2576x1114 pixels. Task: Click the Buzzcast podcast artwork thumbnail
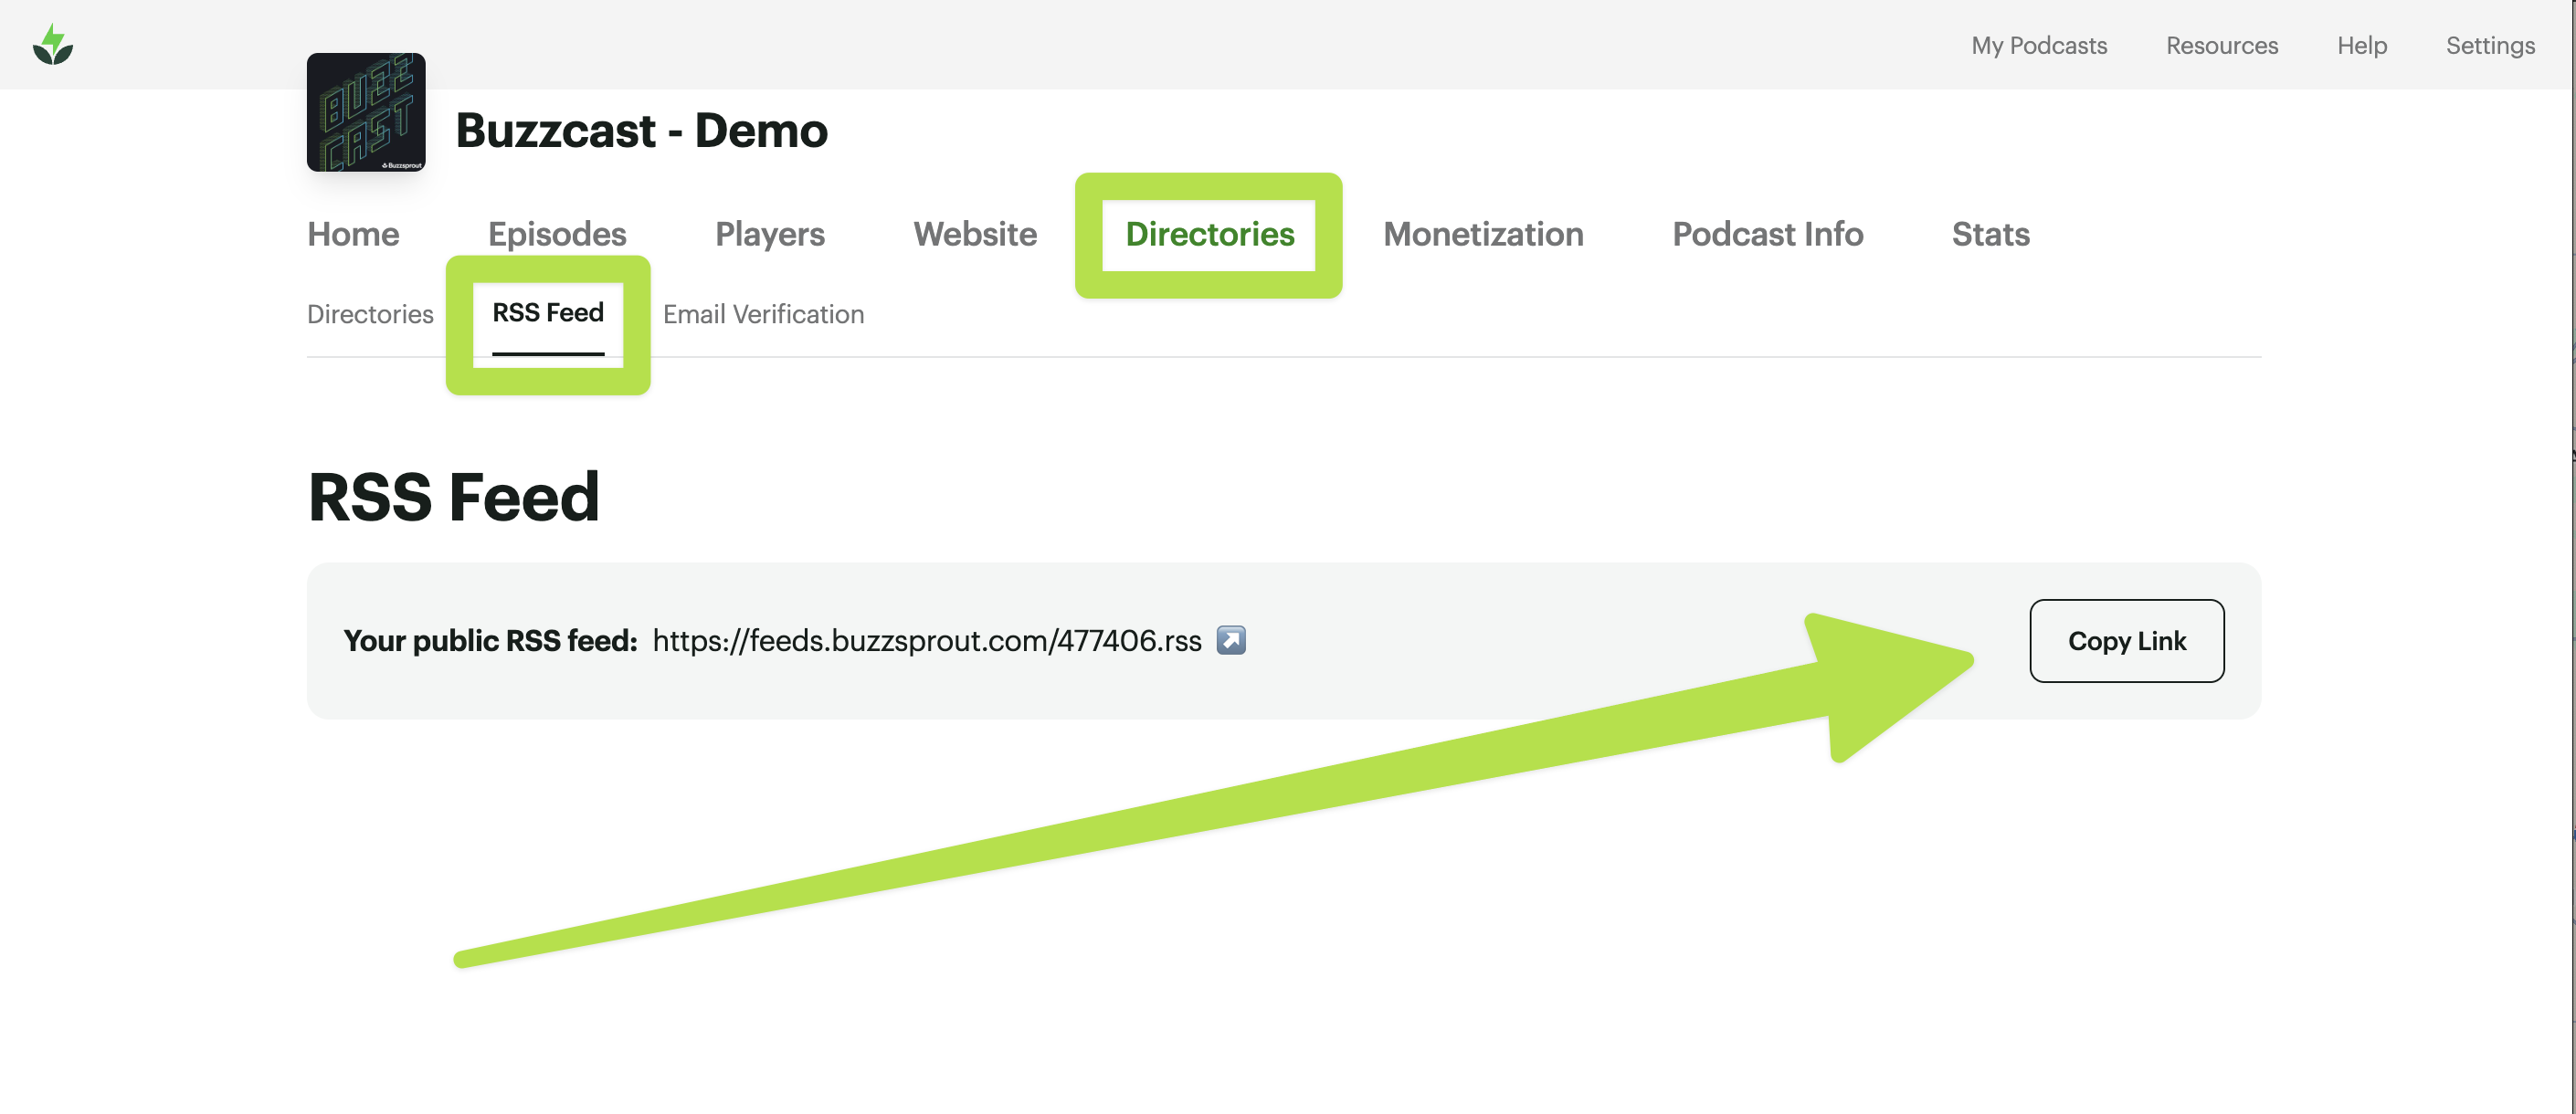[x=366, y=112]
